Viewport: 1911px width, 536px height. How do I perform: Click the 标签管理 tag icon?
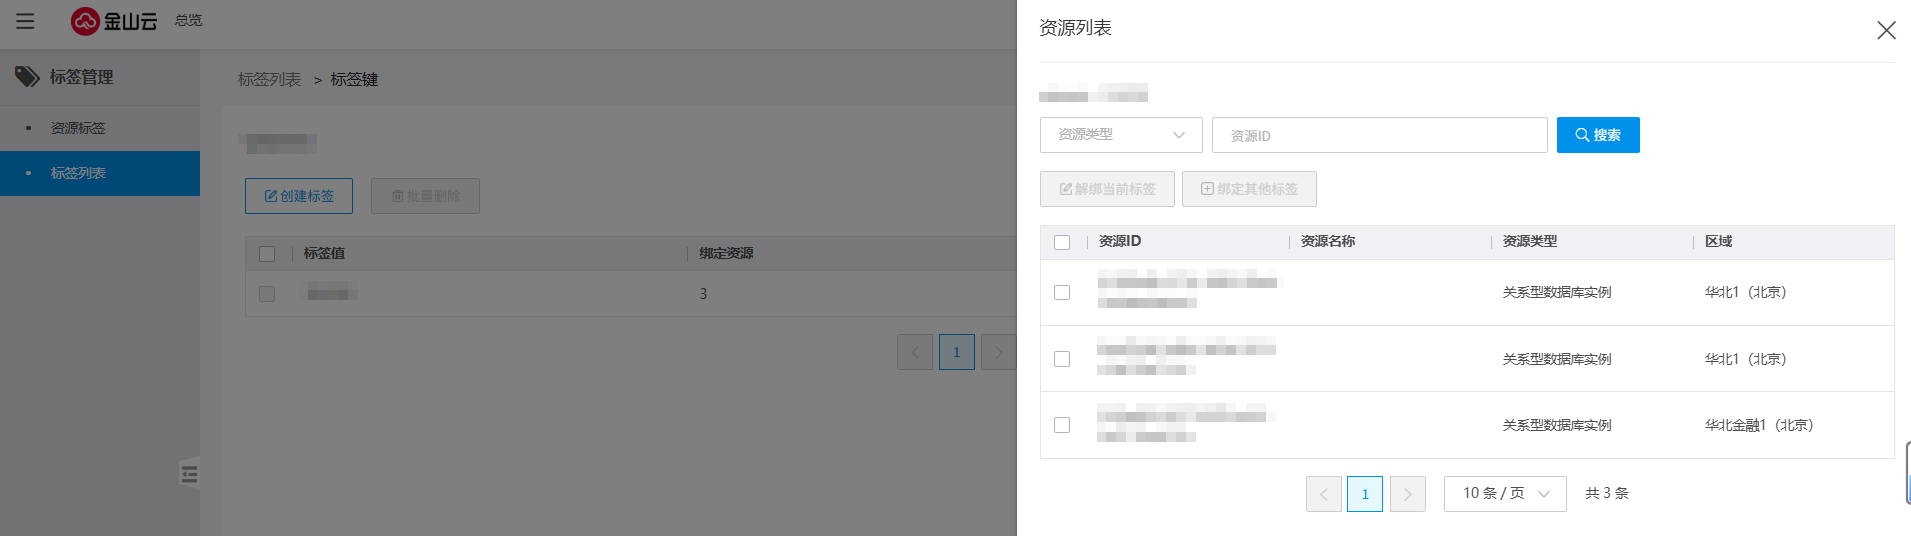(27, 77)
